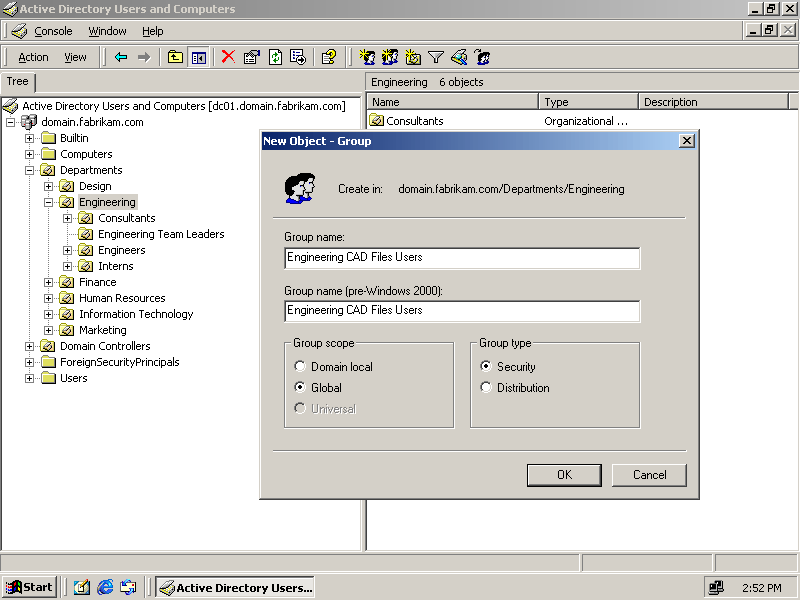
Task: Collapse the Engineering tree node
Action: tap(49, 202)
